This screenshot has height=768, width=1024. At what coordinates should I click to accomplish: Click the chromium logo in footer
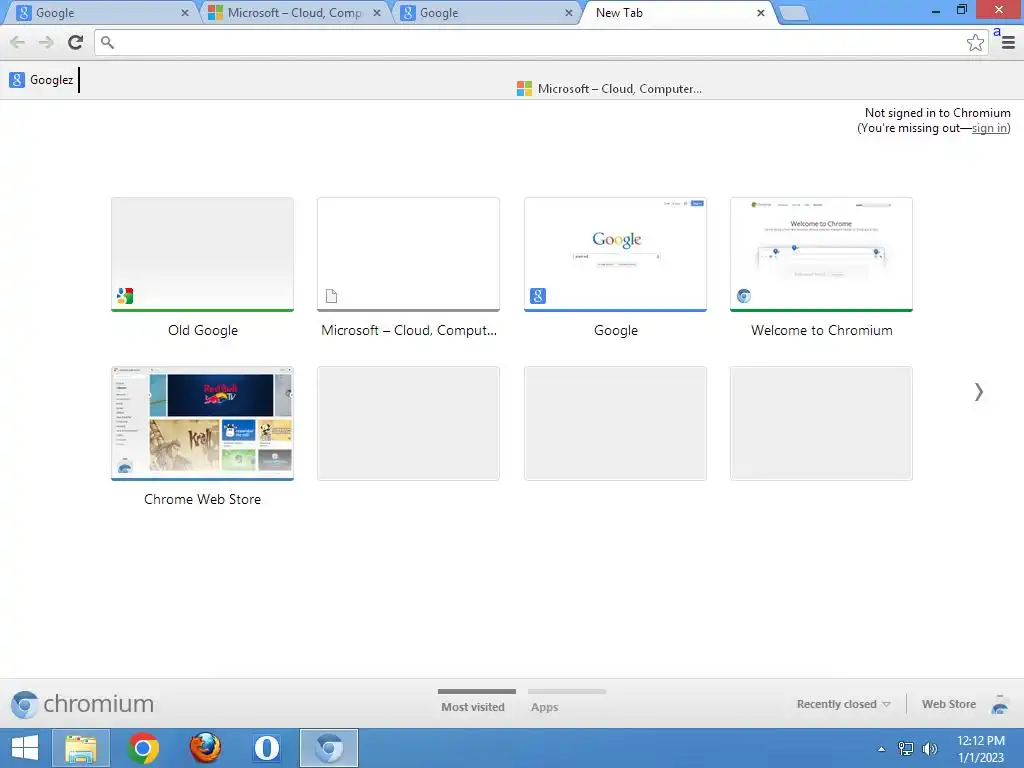(82, 704)
